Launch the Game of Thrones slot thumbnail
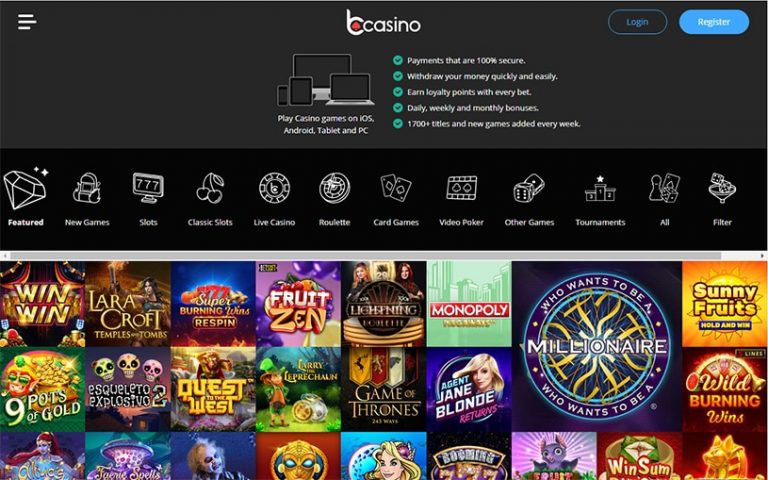Image resolution: width=768 pixels, height=480 pixels. tap(384, 389)
